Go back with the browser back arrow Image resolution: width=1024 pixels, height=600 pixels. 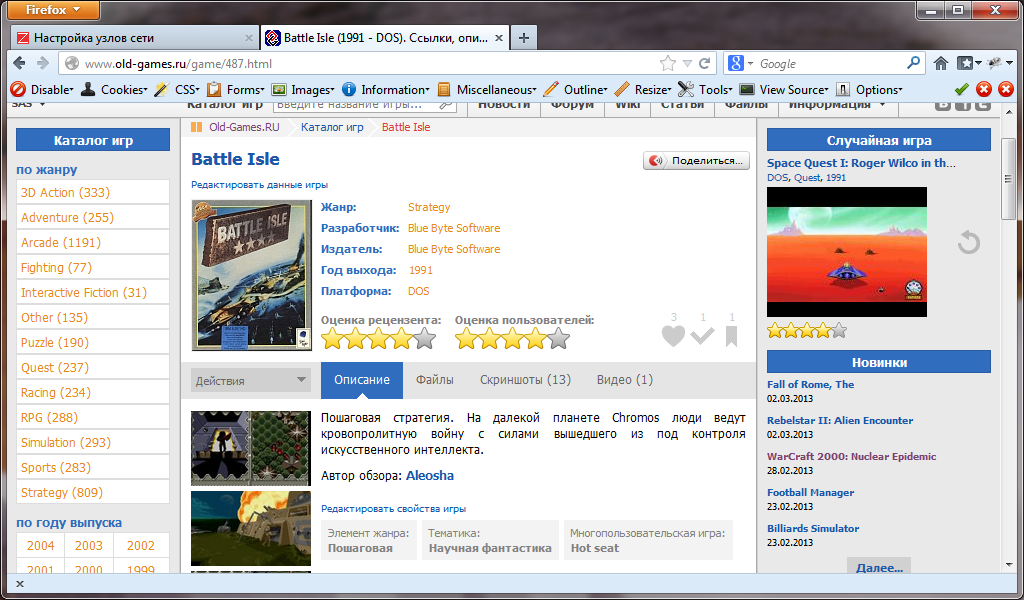click(x=20, y=63)
